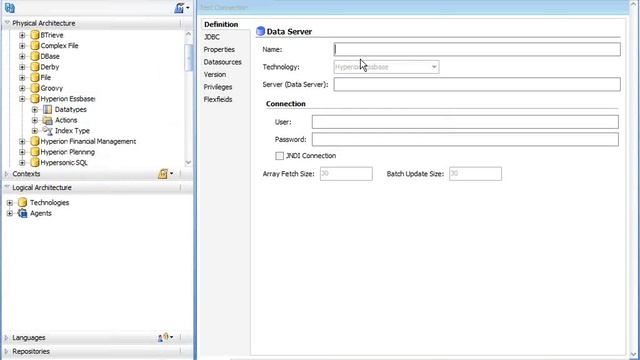This screenshot has height=360, width=640.
Task: Click the File technology icon
Action: (x=35, y=78)
